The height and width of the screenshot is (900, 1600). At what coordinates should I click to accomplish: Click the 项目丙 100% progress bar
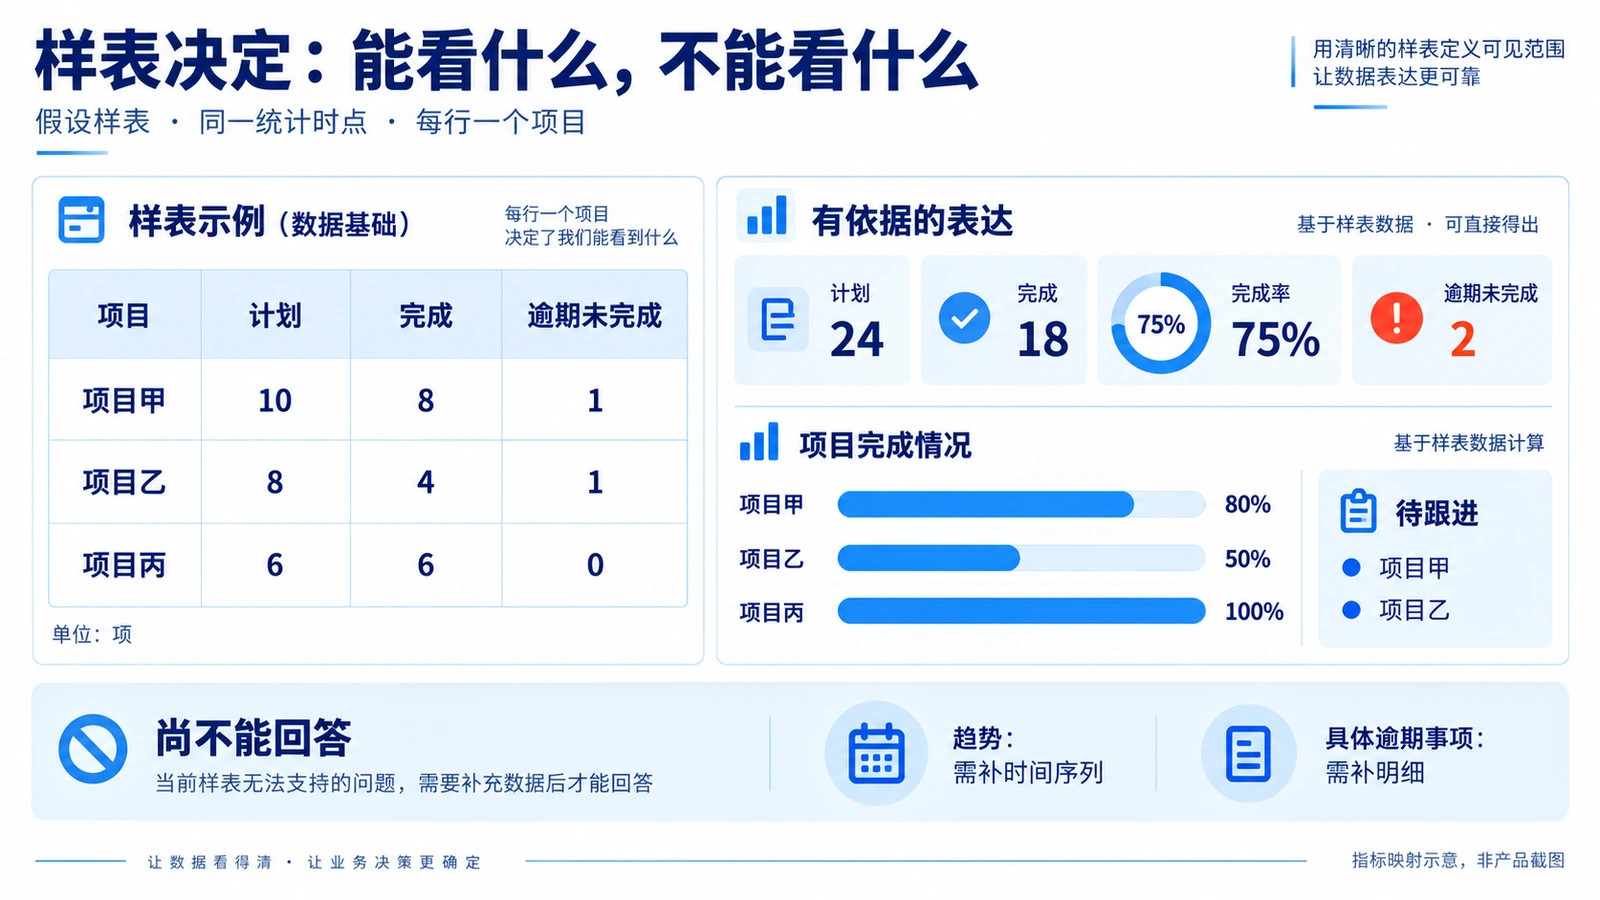point(1021,611)
